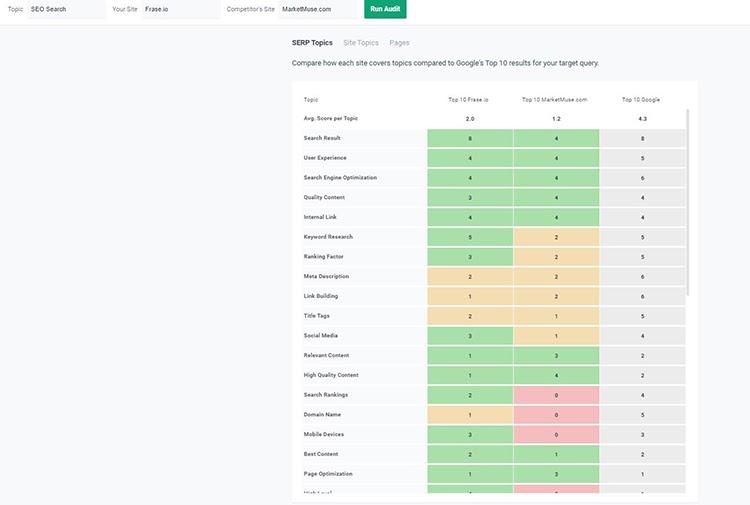Image resolution: width=750 pixels, height=505 pixels.
Task: Select the Social Media topic label
Action: (x=320, y=336)
